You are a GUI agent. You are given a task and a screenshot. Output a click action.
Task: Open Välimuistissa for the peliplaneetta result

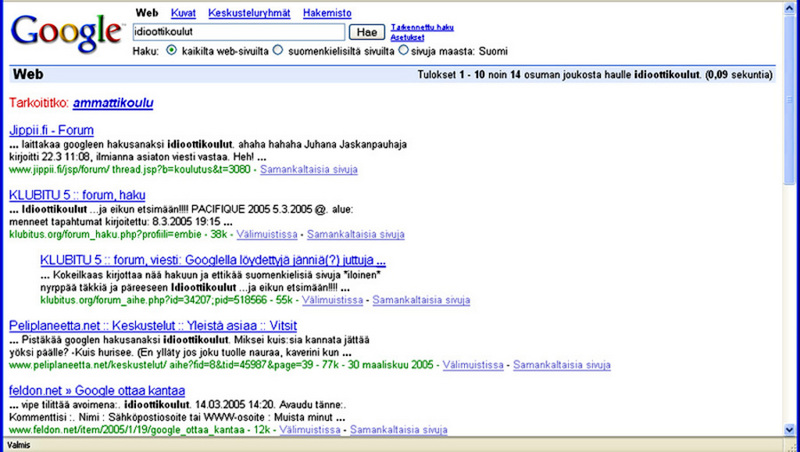[473, 365]
